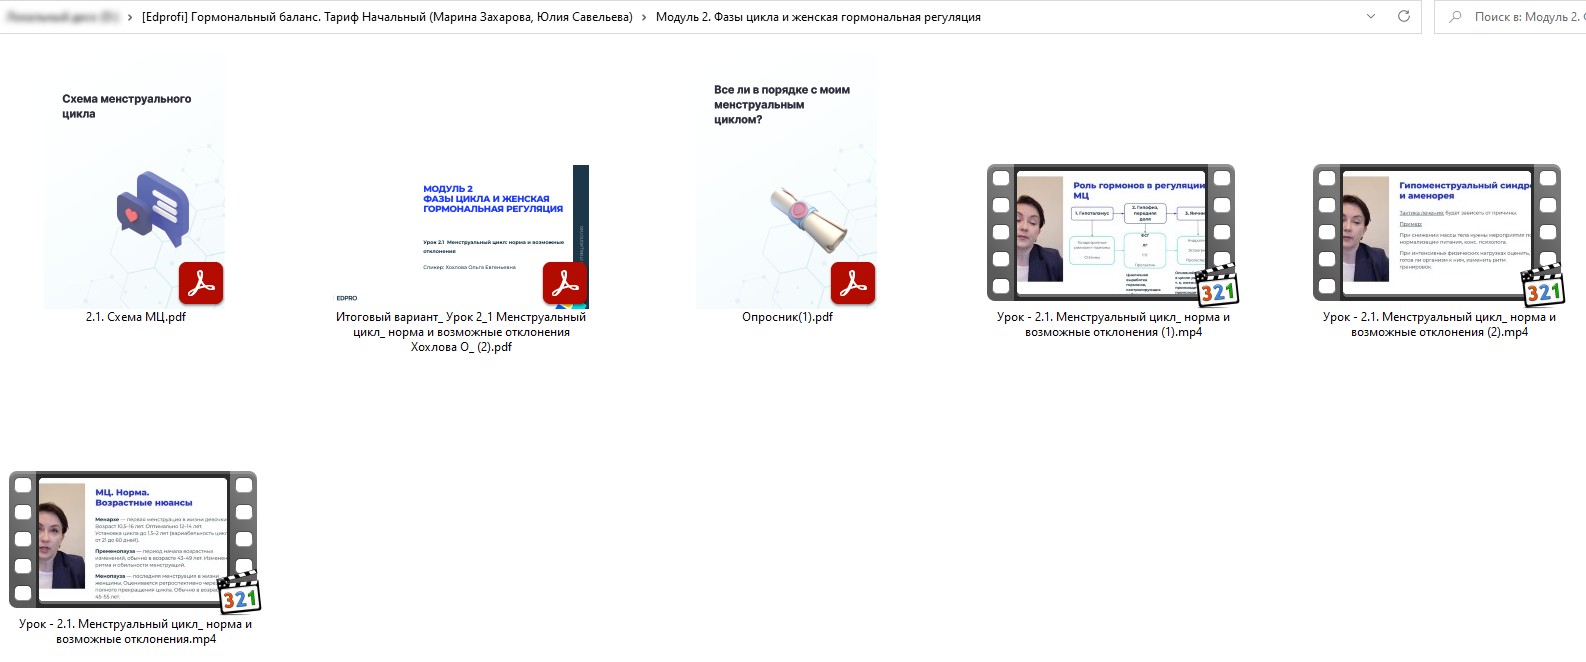Click the 'Урок - 2.1 ... (1).mp4' file name
Viewport: 1586px width, 662px height.
coord(1113,325)
